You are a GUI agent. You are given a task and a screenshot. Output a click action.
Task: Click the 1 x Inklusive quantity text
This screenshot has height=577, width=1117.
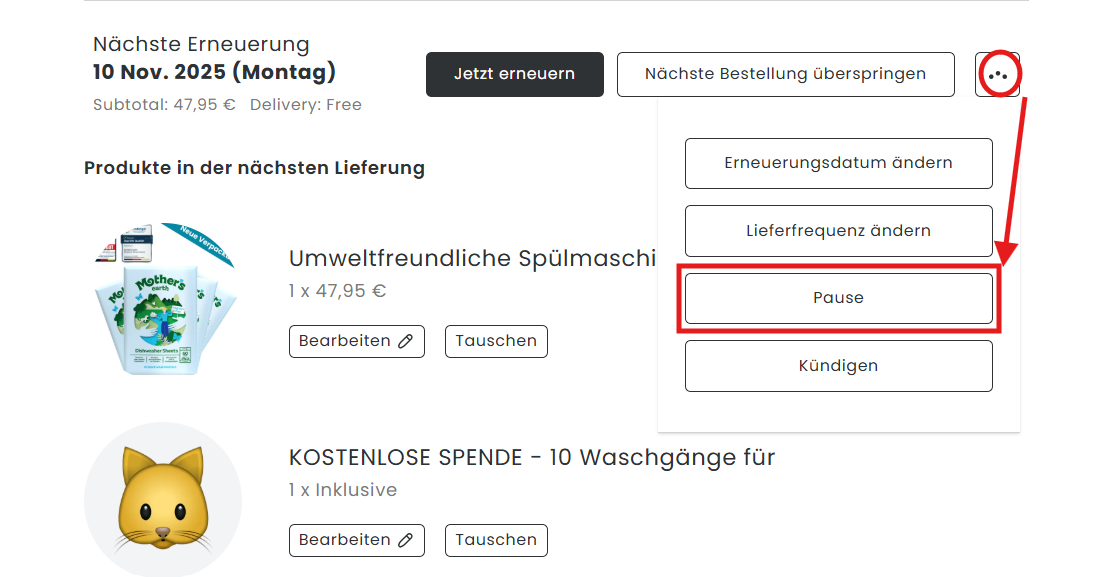(343, 490)
